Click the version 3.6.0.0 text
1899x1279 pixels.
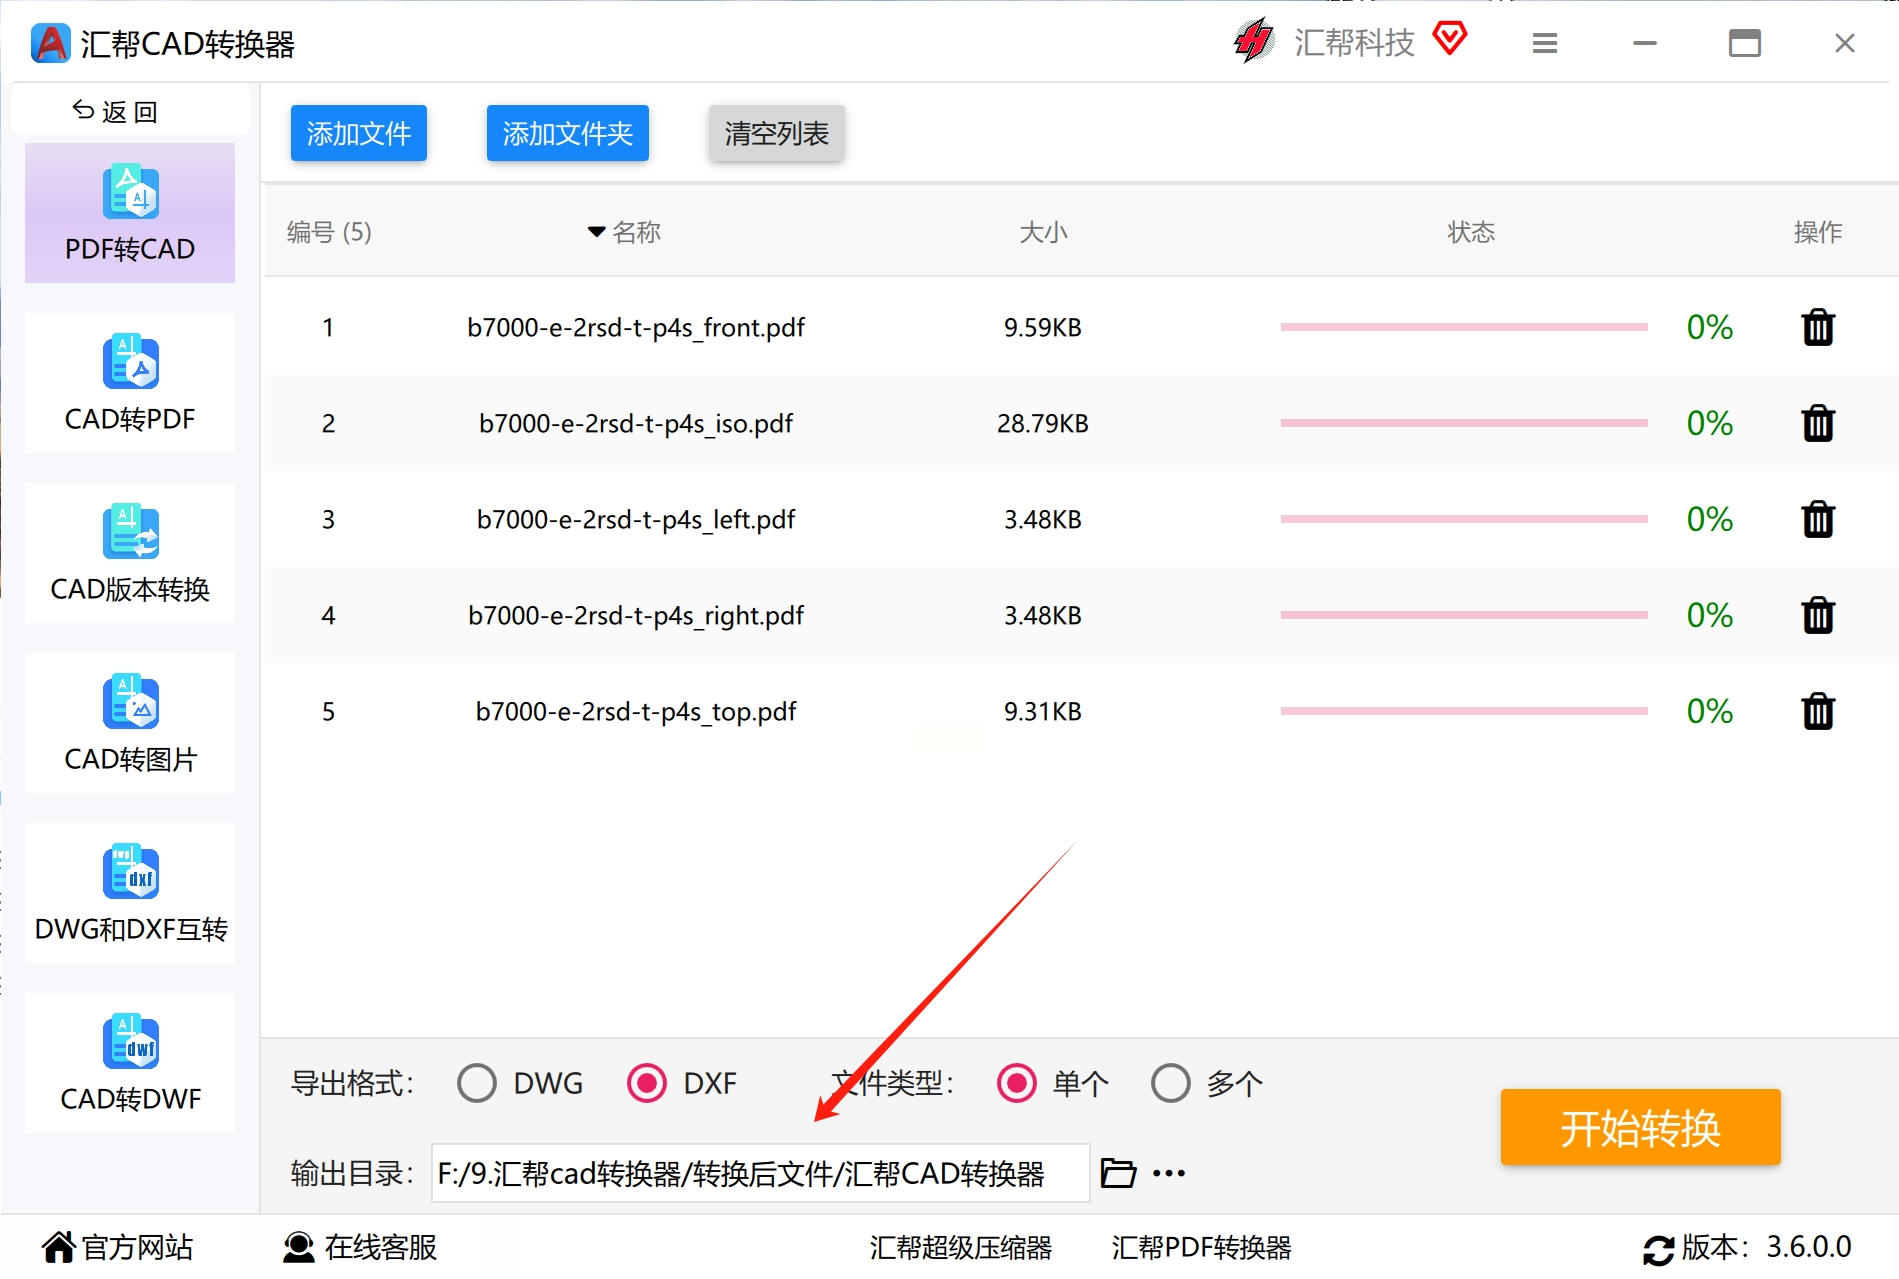pyautogui.click(x=1808, y=1247)
